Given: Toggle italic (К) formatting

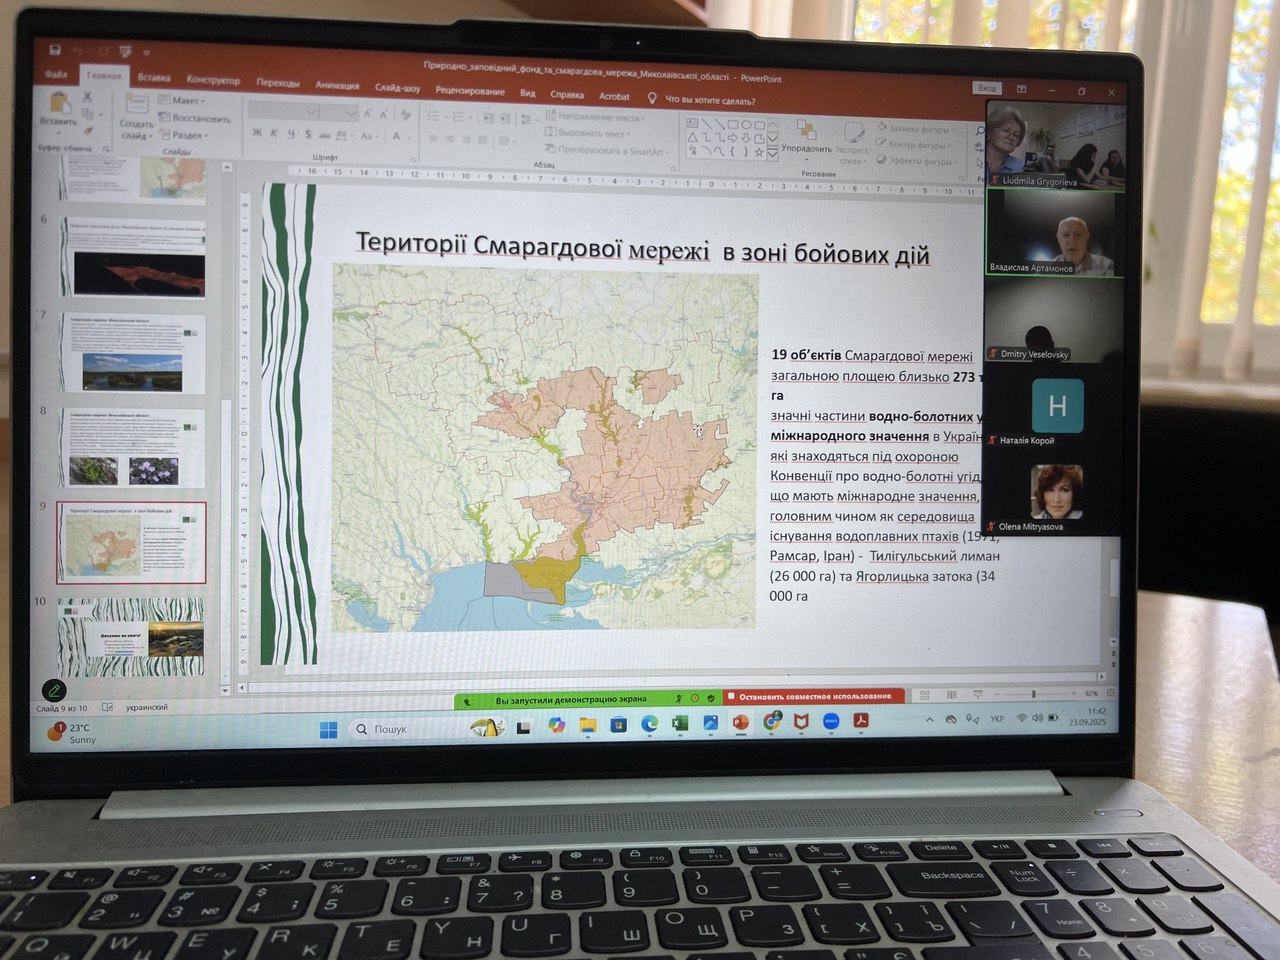Looking at the screenshot, I should (274, 133).
